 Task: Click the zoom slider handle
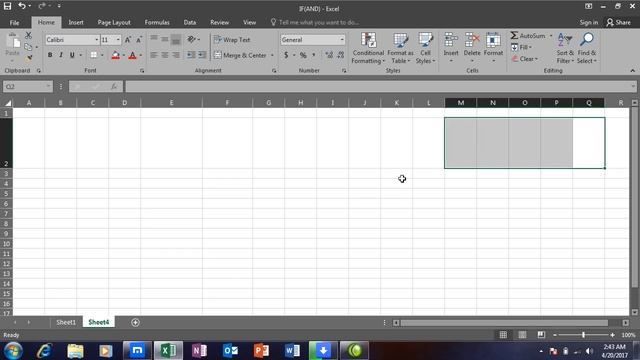[583, 335]
